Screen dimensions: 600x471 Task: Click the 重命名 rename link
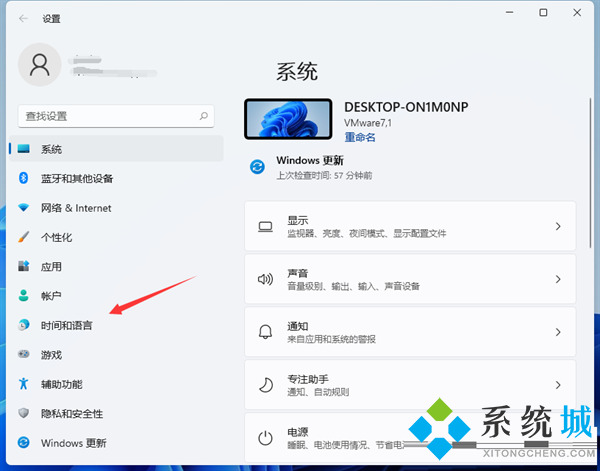[x=360, y=137]
